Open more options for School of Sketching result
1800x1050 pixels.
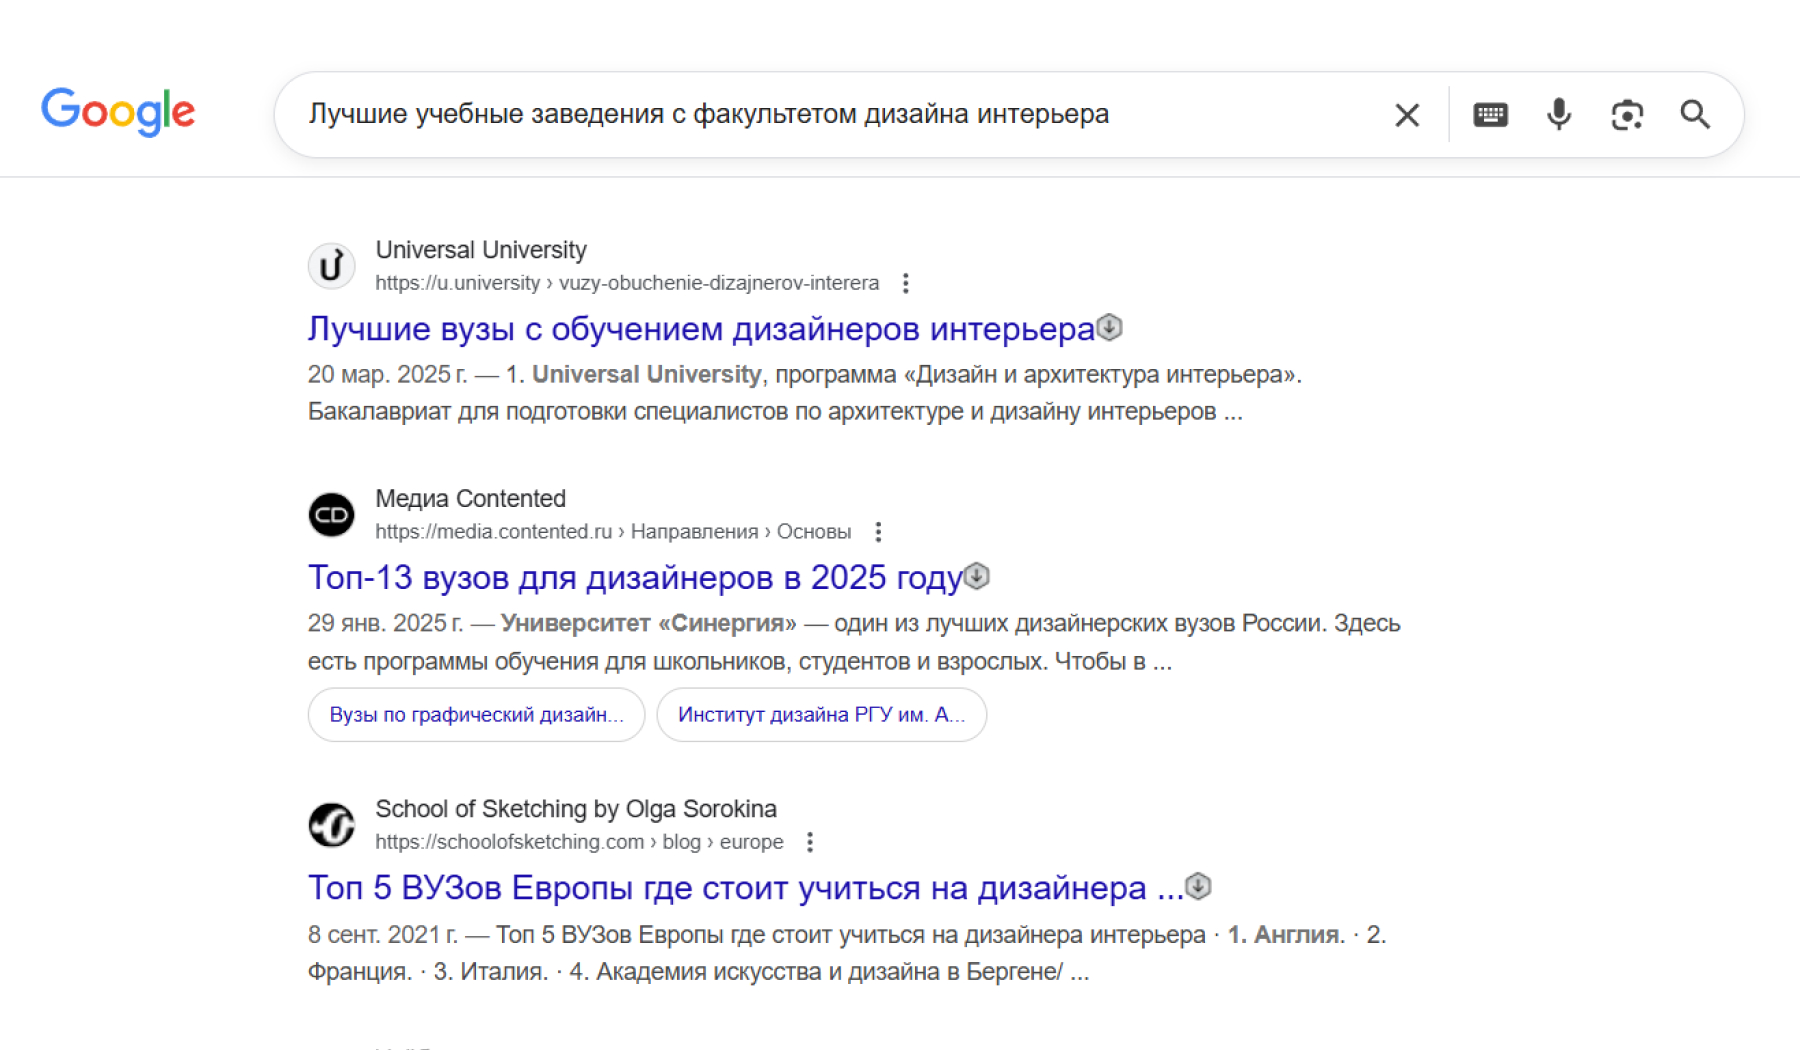coord(810,842)
